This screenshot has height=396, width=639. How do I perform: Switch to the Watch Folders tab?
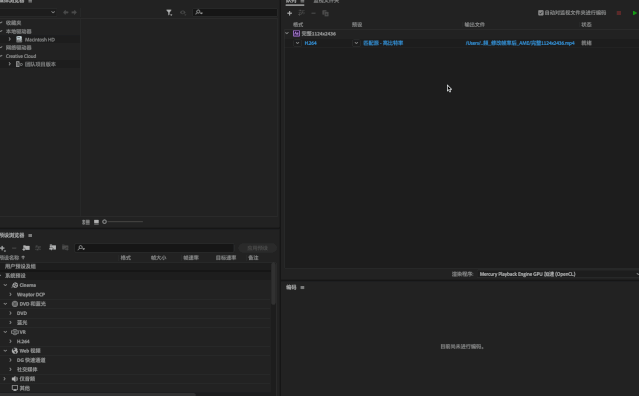point(326,2)
